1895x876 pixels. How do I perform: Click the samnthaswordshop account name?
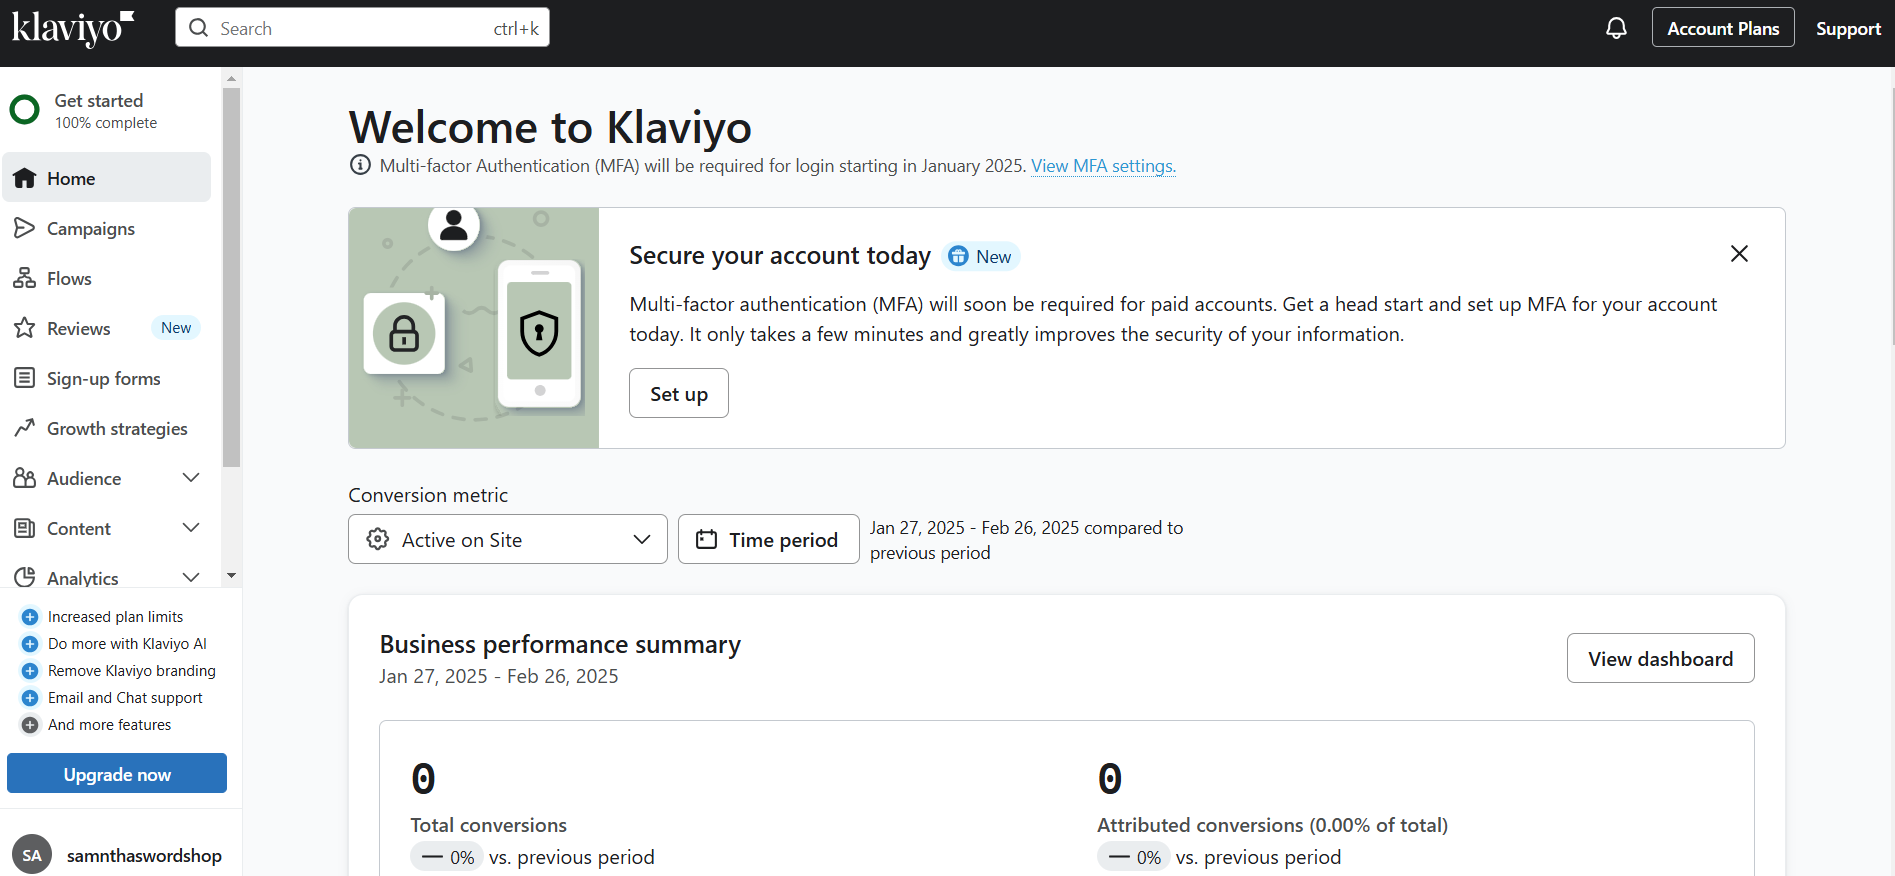(x=144, y=856)
